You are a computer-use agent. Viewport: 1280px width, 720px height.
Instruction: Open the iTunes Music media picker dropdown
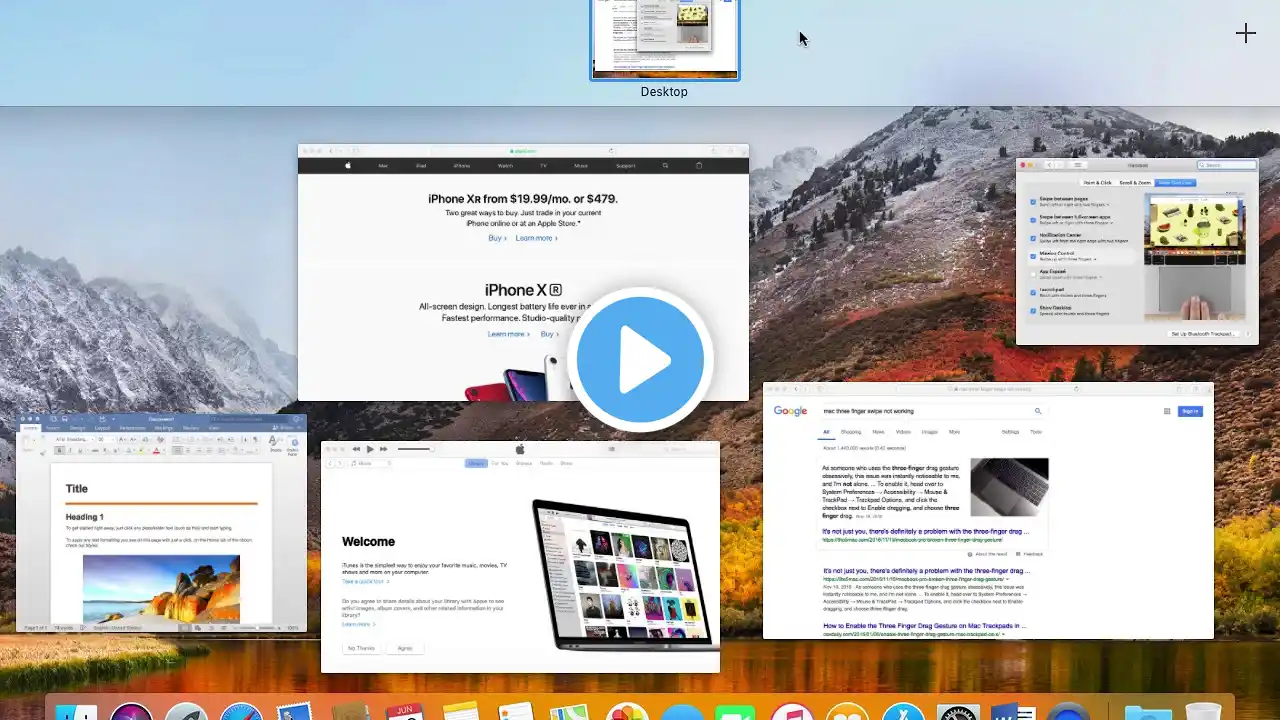pos(370,463)
